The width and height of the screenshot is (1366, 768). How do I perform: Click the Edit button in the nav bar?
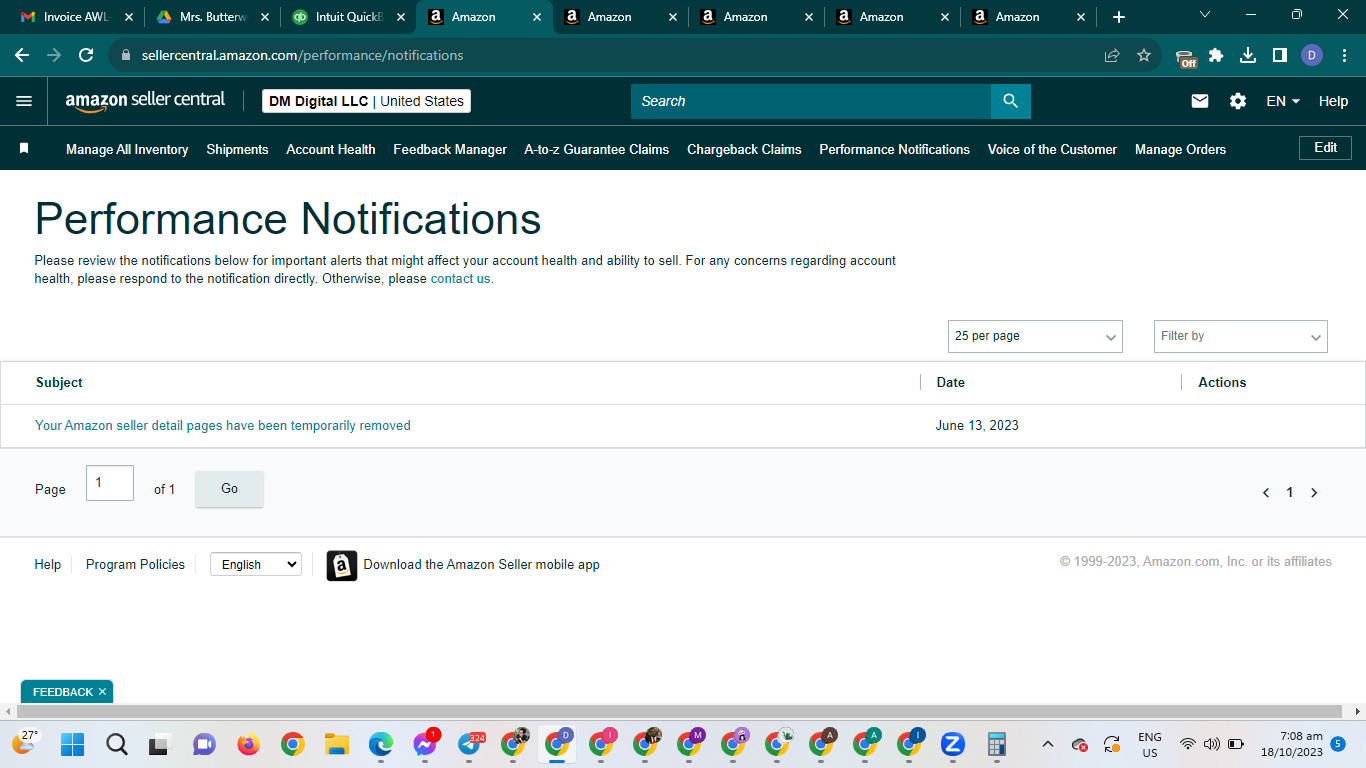(x=1325, y=148)
